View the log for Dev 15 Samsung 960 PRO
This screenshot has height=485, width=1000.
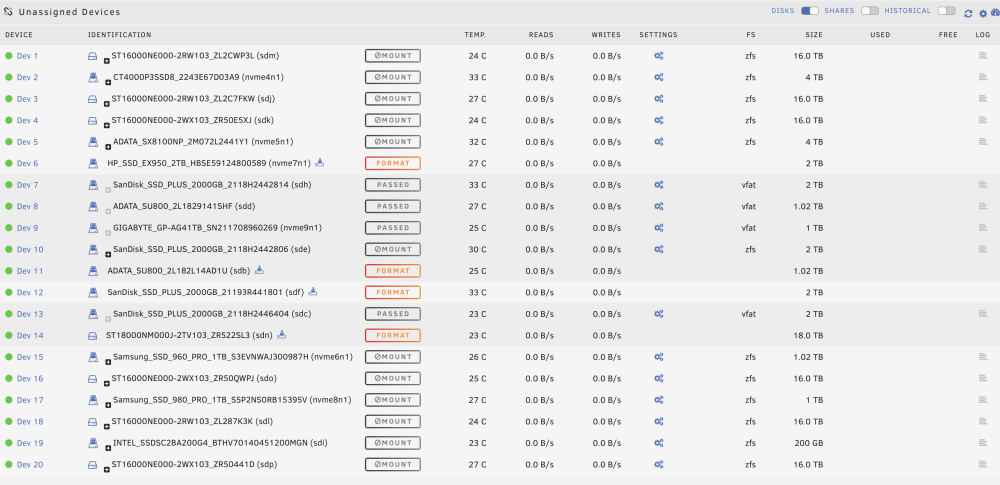tap(983, 357)
